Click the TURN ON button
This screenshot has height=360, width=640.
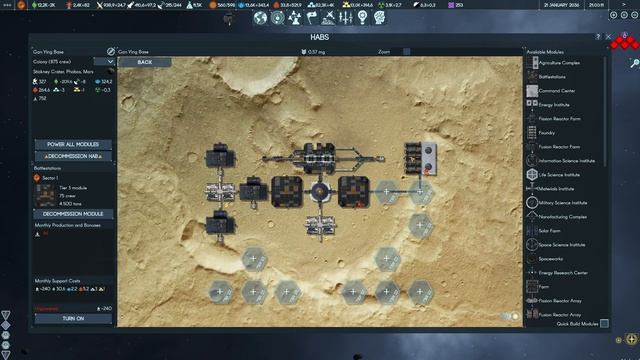pyautogui.click(x=73, y=318)
